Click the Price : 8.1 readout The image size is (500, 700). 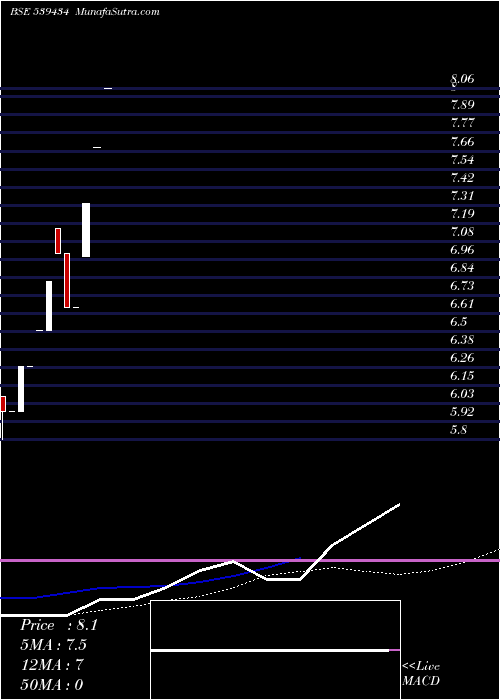point(58,625)
